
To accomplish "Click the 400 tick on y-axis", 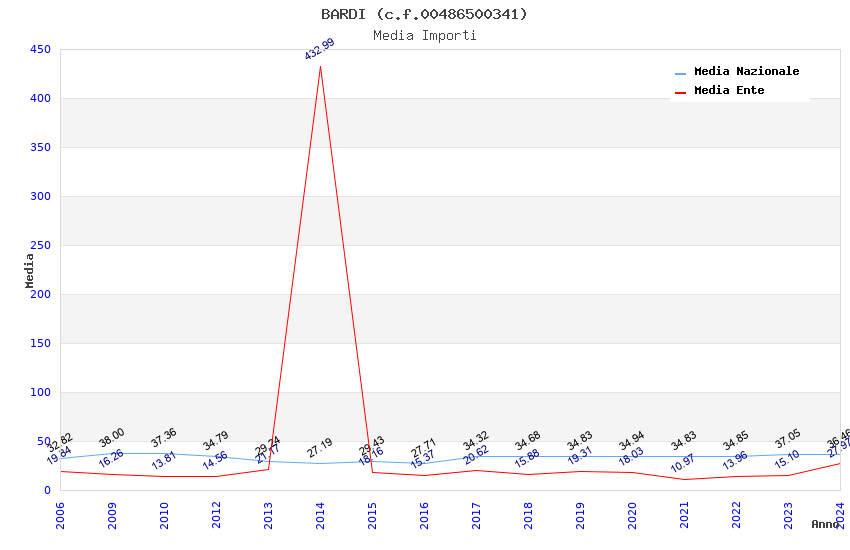I will (x=41, y=98).
